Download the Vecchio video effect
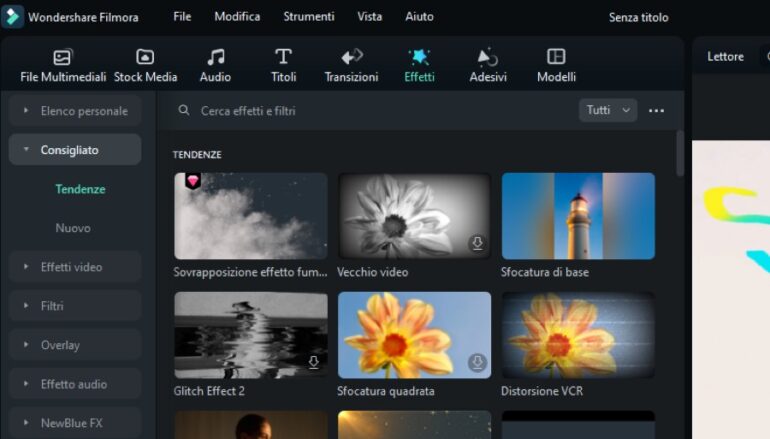Screen dimensions: 770x439 pyautogui.click(x=477, y=243)
